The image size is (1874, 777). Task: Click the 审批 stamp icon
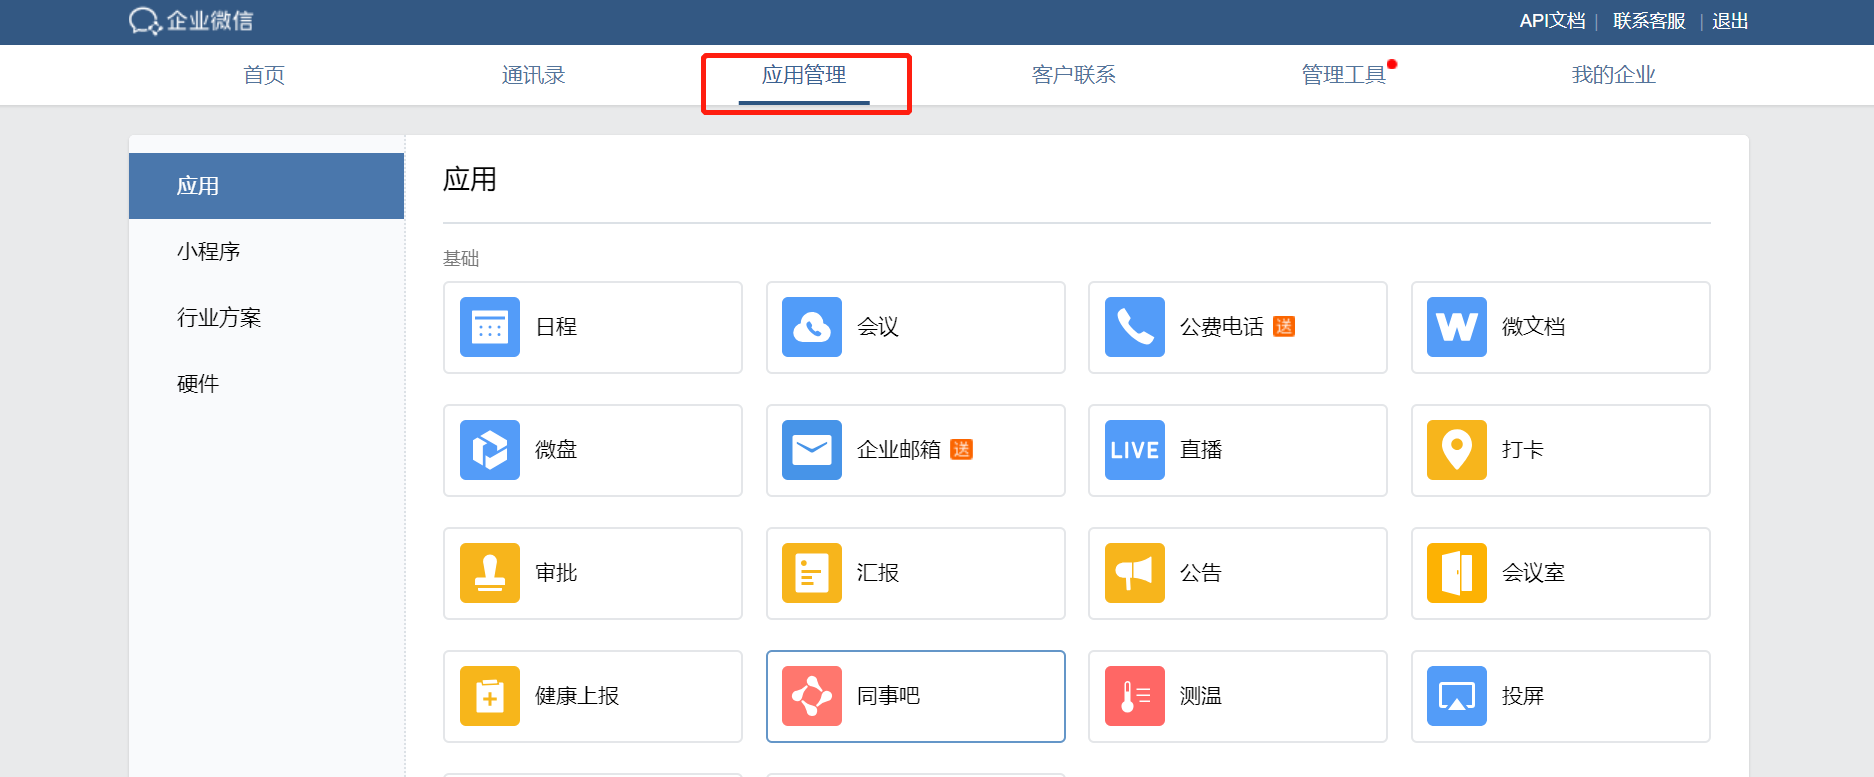(490, 573)
